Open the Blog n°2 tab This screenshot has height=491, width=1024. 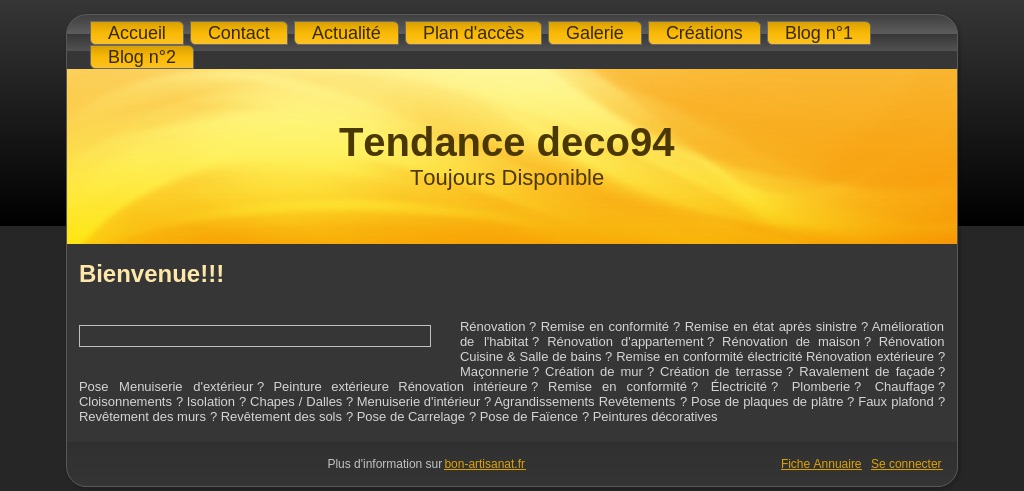(142, 57)
